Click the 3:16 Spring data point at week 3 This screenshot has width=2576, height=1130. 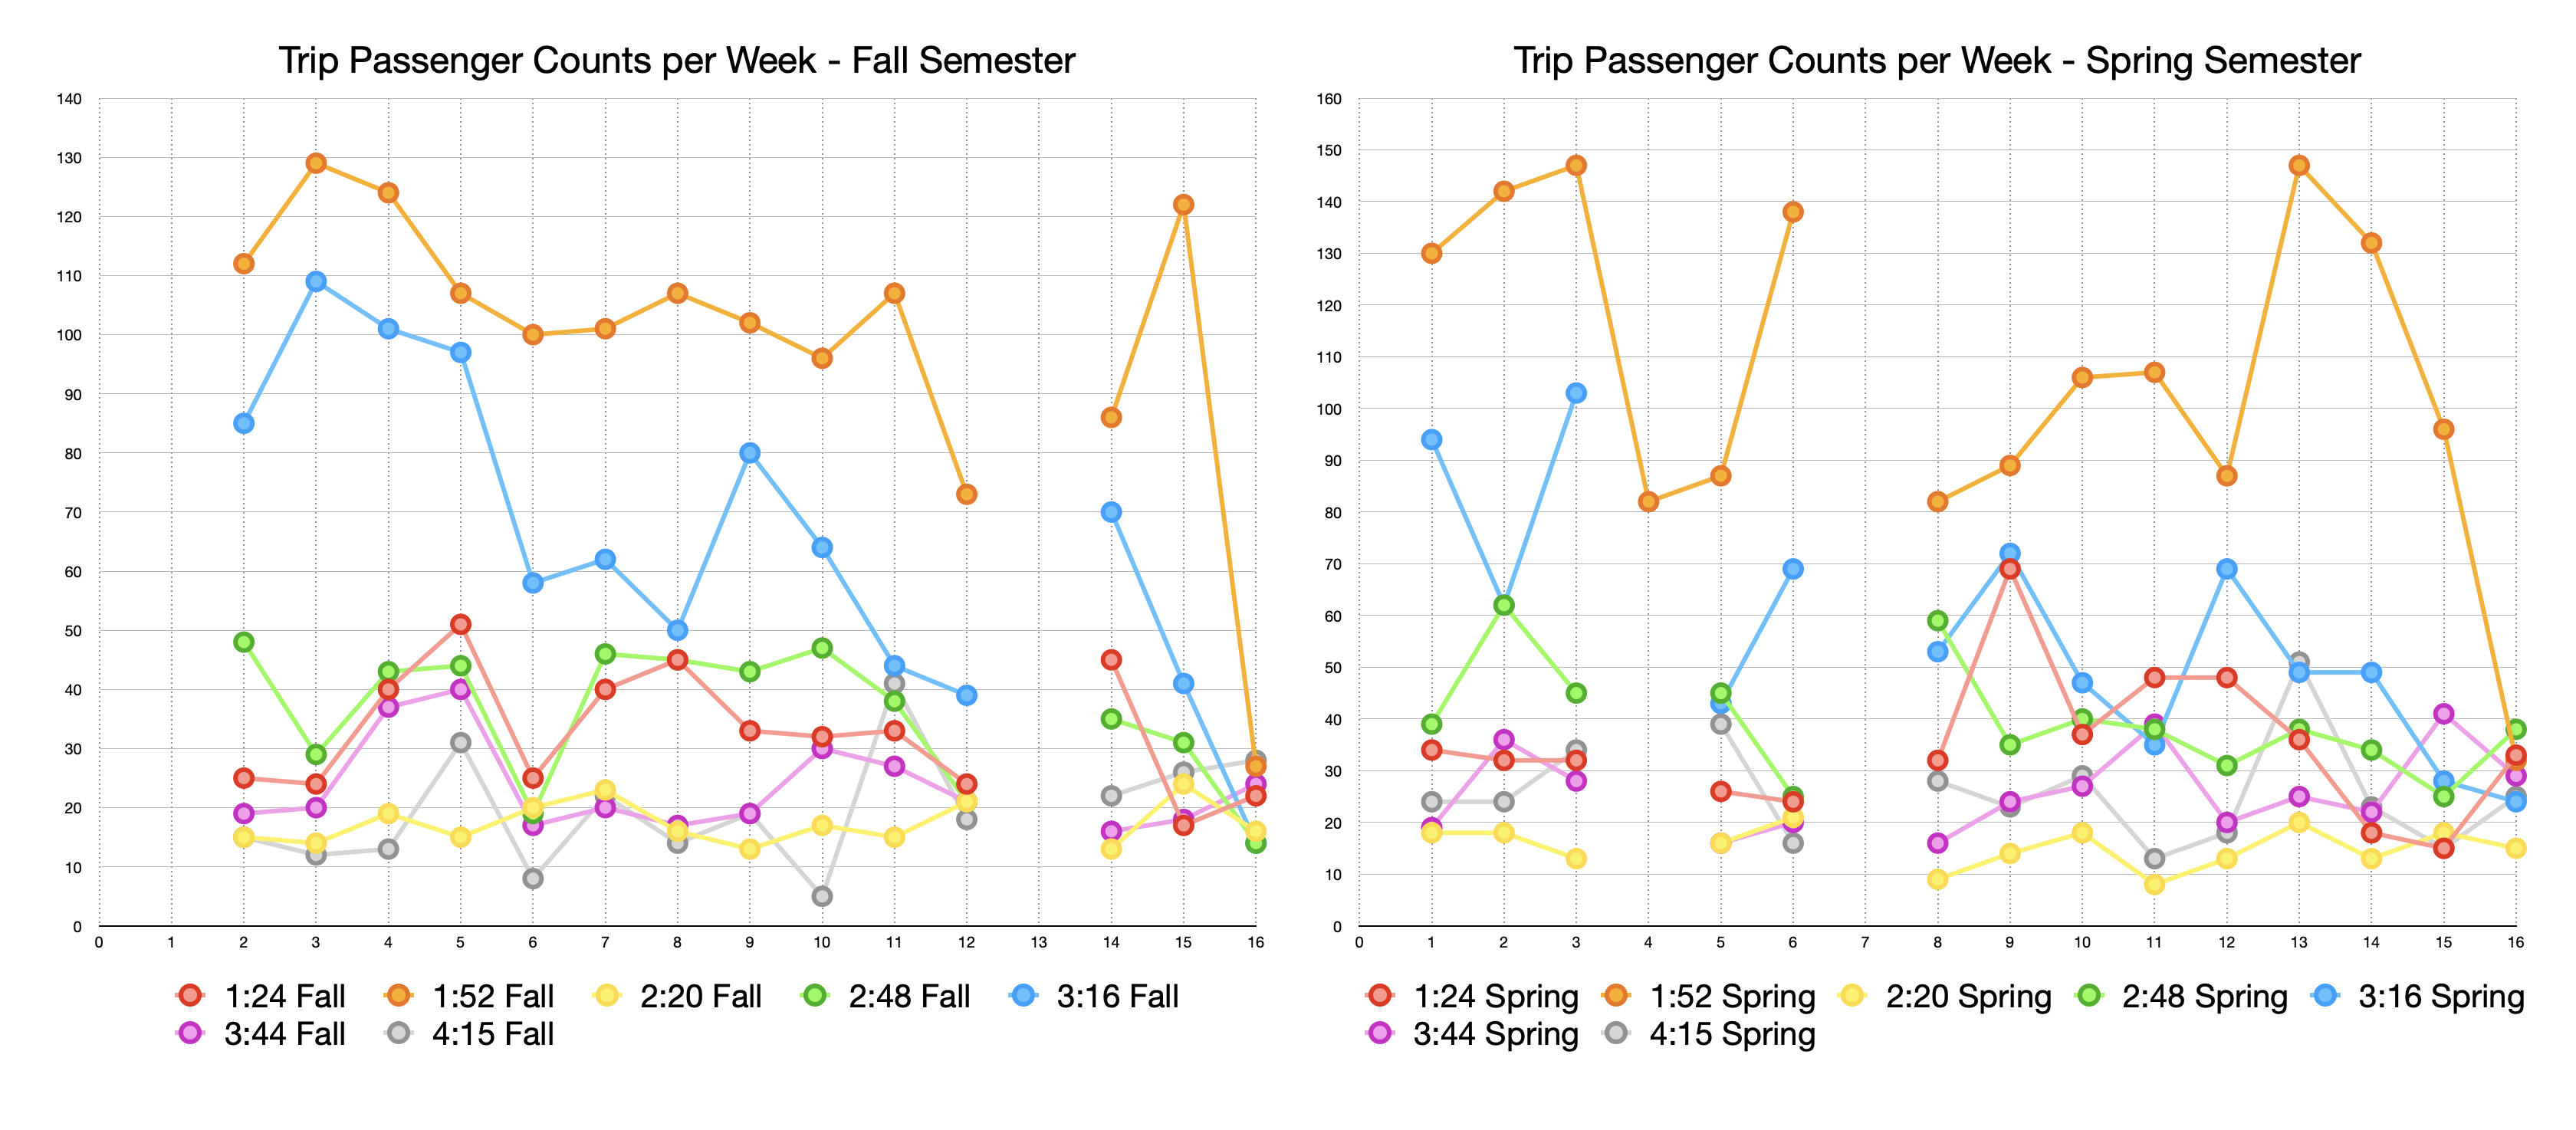coord(1576,393)
